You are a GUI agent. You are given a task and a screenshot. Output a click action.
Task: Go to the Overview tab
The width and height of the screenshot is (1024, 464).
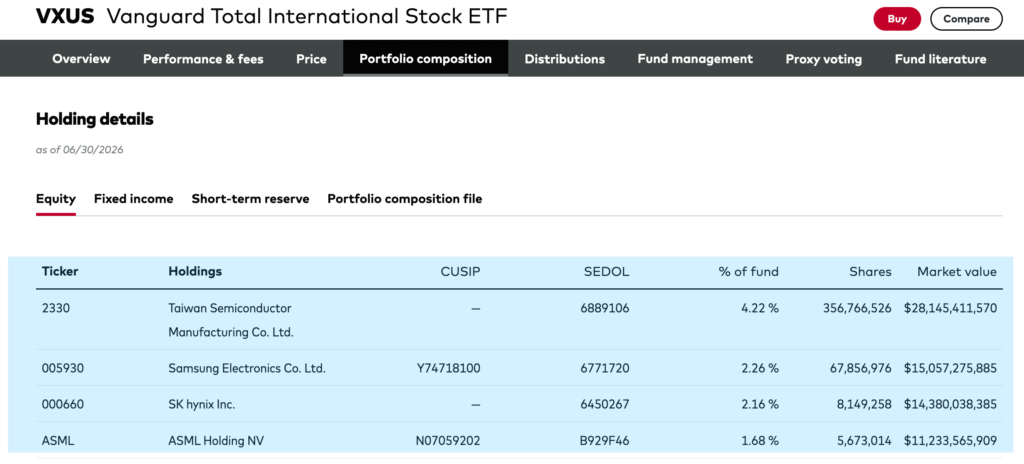point(82,59)
